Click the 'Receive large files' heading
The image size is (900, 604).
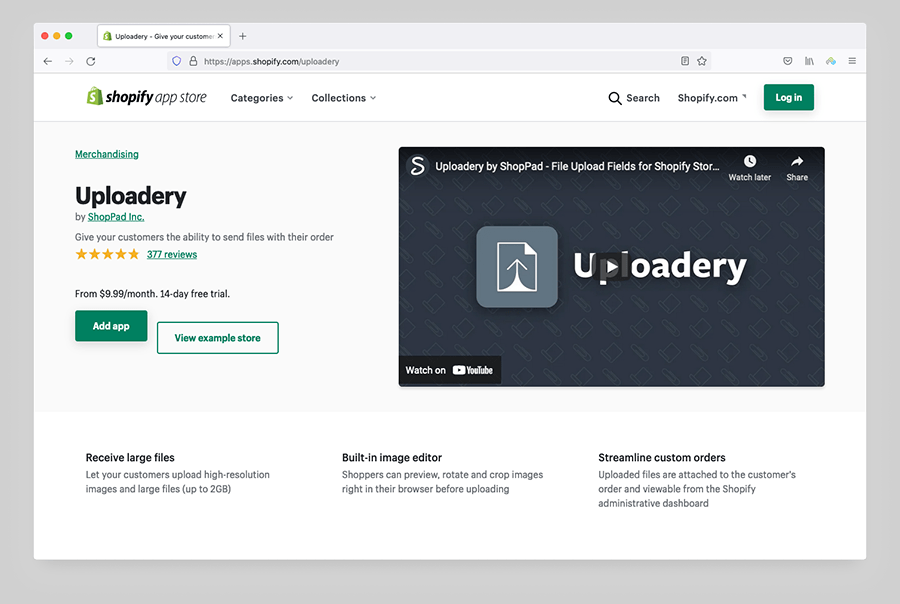click(x=130, y=458)
